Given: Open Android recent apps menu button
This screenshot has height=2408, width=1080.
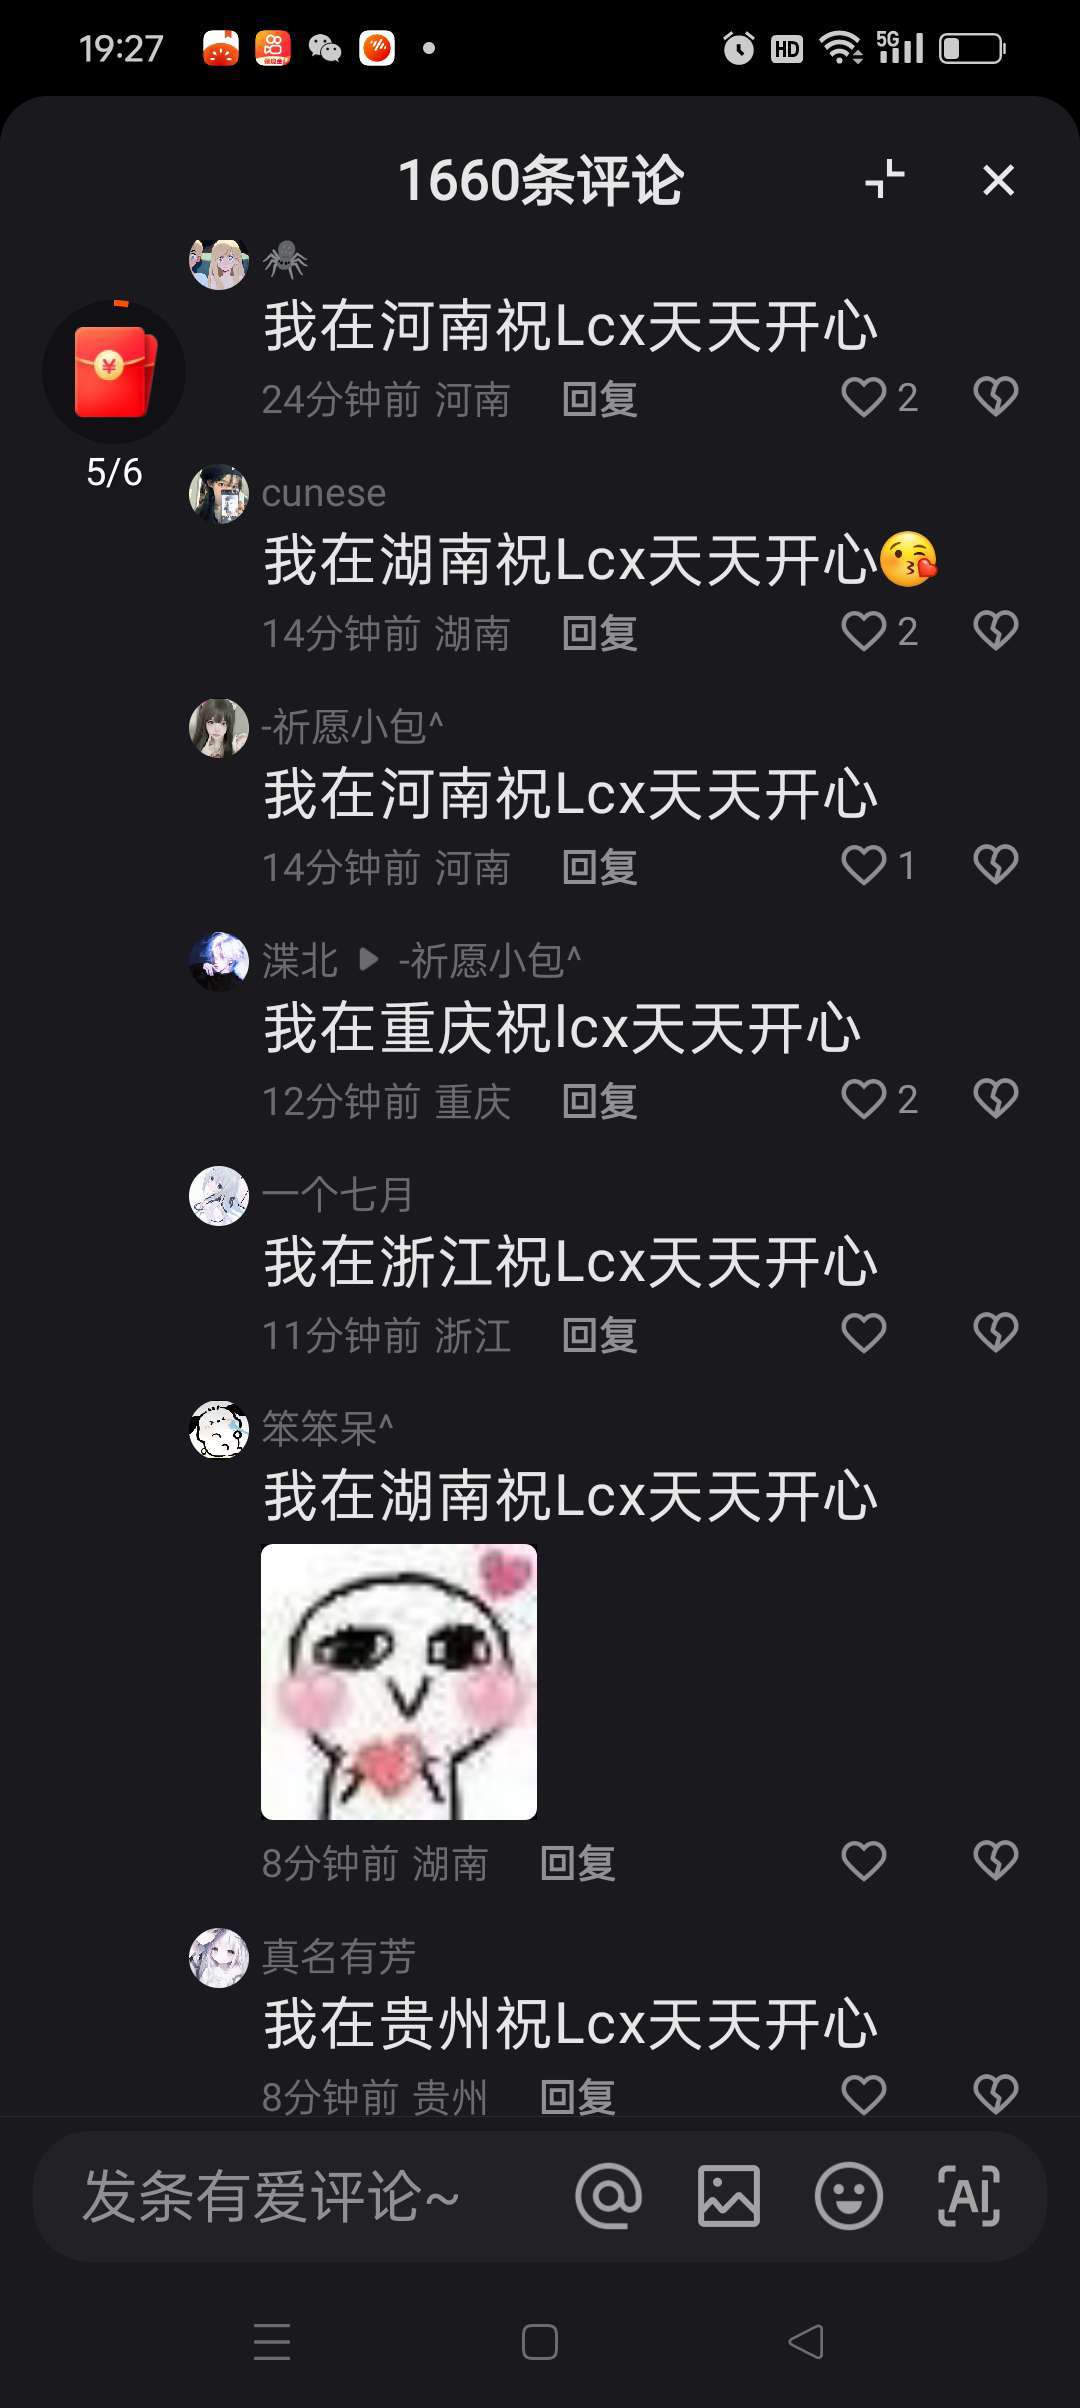Looking at the screenshot, I should [x=272, y=2342].
